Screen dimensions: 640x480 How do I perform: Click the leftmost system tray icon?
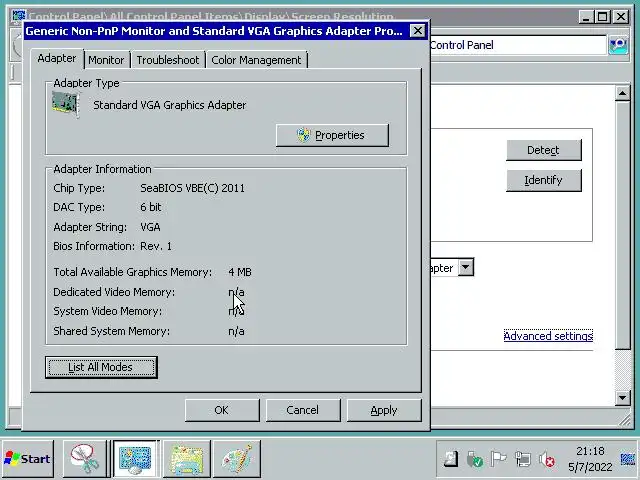coord(451,459)
